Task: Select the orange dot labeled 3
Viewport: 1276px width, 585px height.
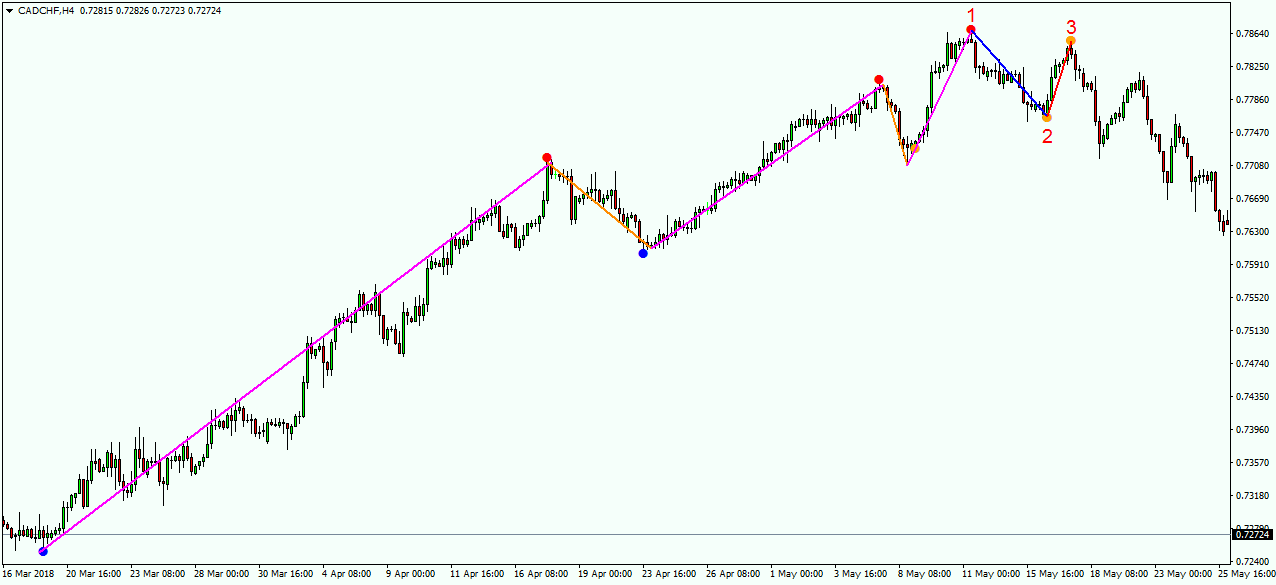Action: pyautogui.click(x=1070, y=41)
